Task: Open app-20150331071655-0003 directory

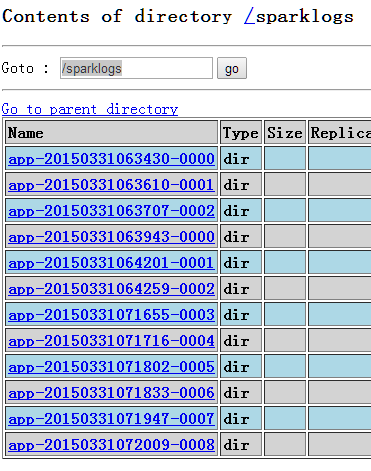Action: [x=112, y=315]
